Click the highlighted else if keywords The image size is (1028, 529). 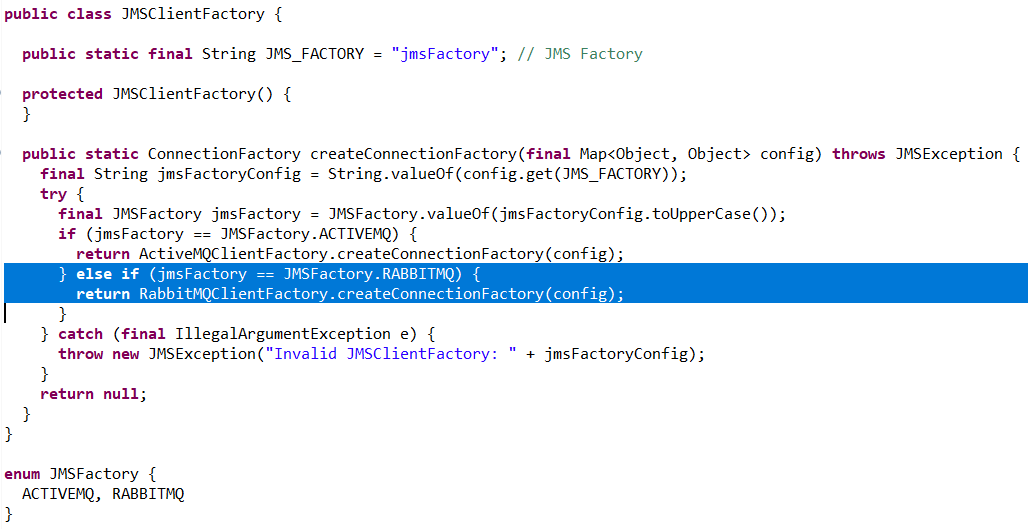pyautogui.click(x=108, y=274)
